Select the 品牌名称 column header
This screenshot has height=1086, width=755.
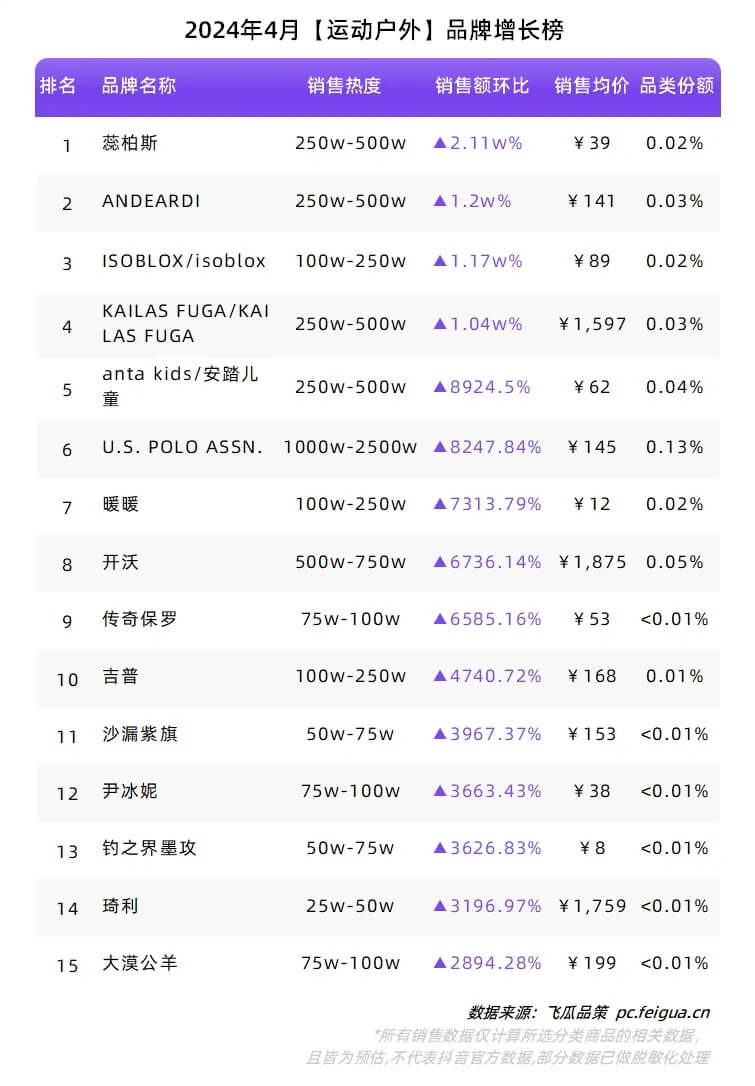(139, 86)
